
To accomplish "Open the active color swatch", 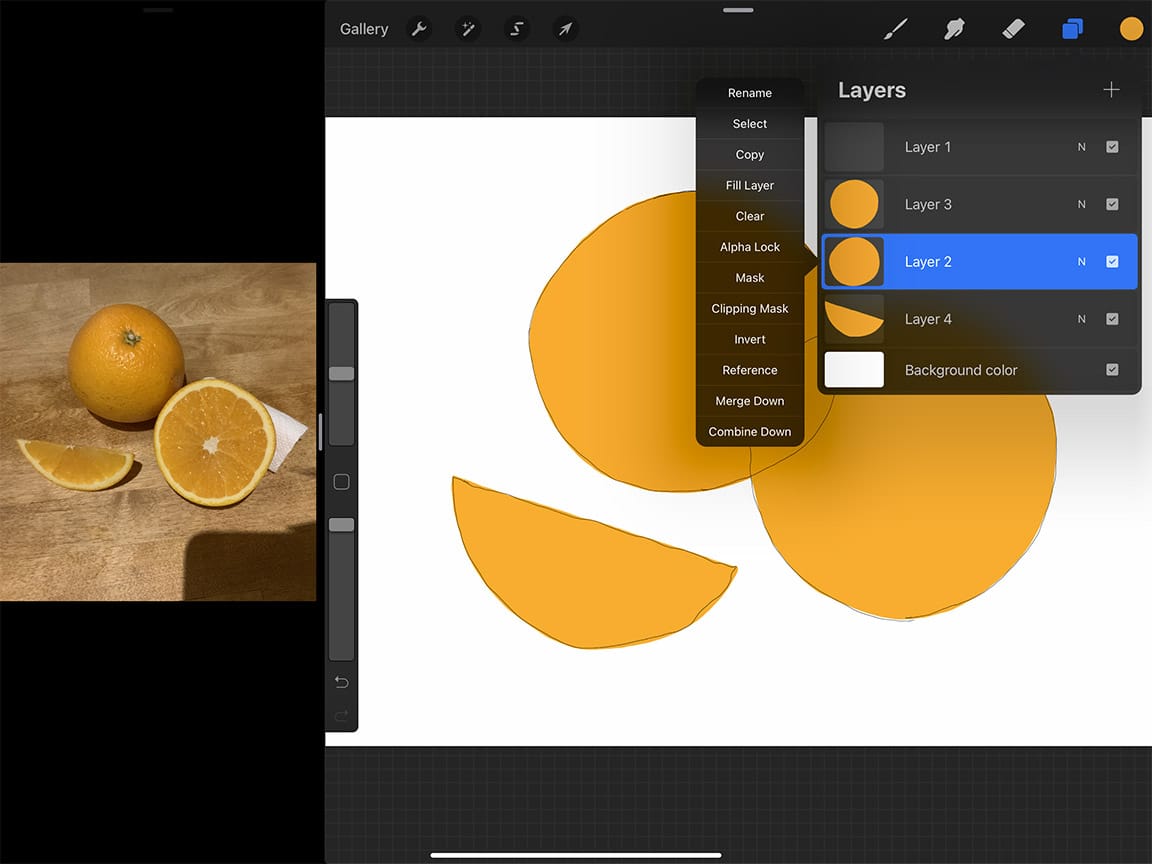I will pyautogui.click(x=1131, y=28).
